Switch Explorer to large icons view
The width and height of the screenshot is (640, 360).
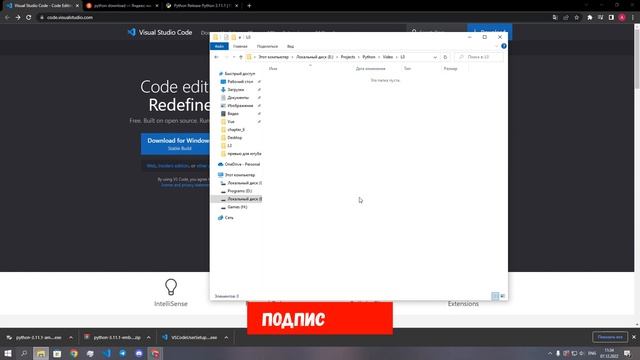pyautogui.click(x=502, y=296)
